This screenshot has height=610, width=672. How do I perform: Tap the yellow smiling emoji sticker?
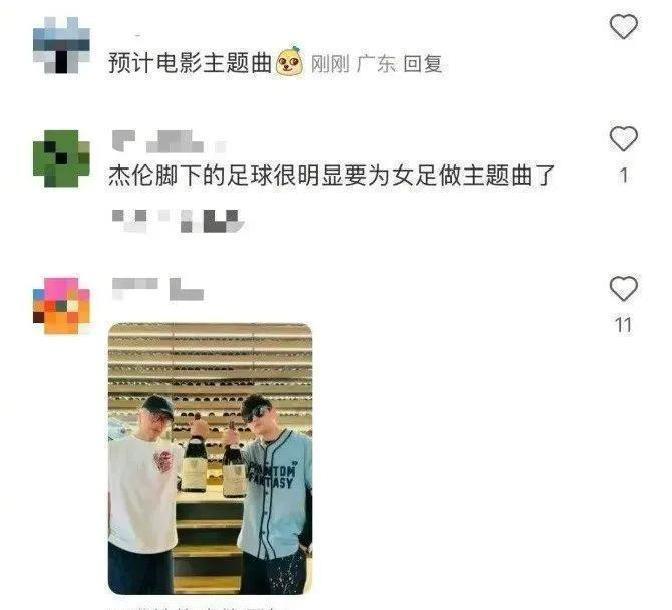290,62
